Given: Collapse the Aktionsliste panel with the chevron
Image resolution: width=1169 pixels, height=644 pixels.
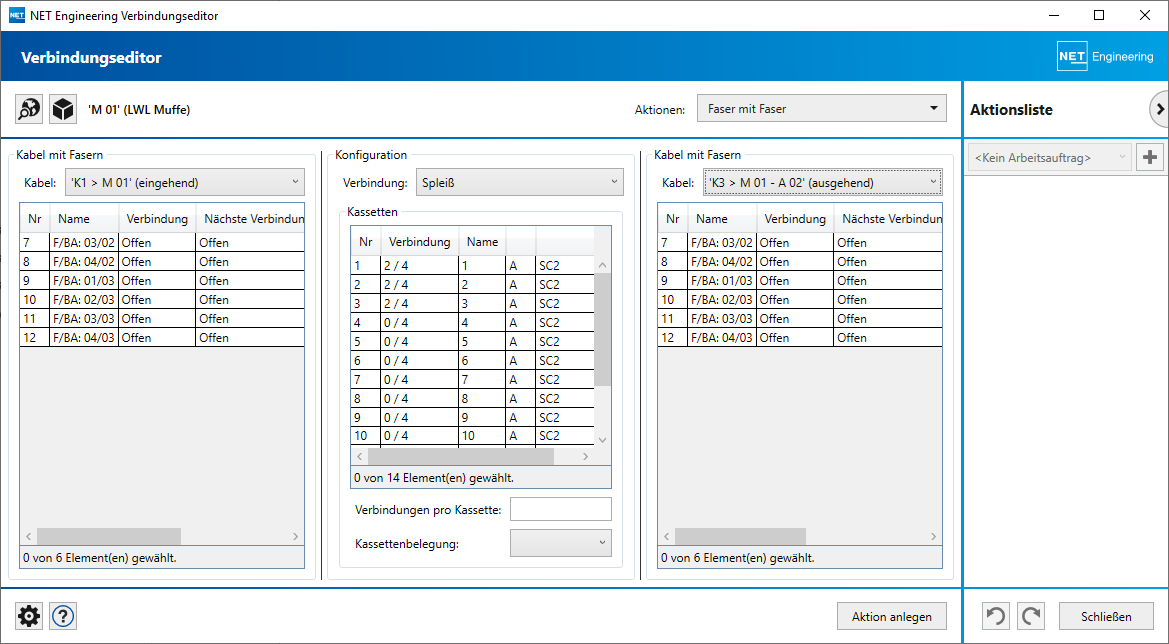Looking at the screenshot, I should (x=1159, y=109).
